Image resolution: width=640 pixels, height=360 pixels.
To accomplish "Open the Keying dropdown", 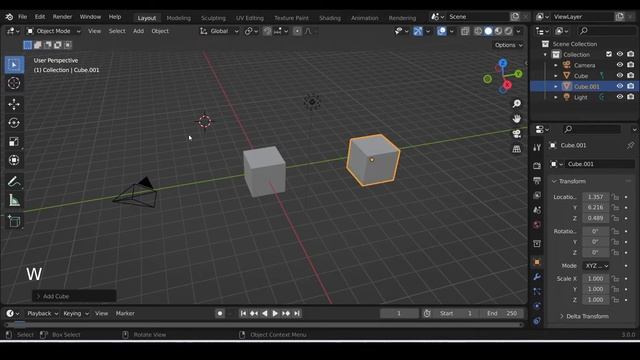I will tap(76, 313).
